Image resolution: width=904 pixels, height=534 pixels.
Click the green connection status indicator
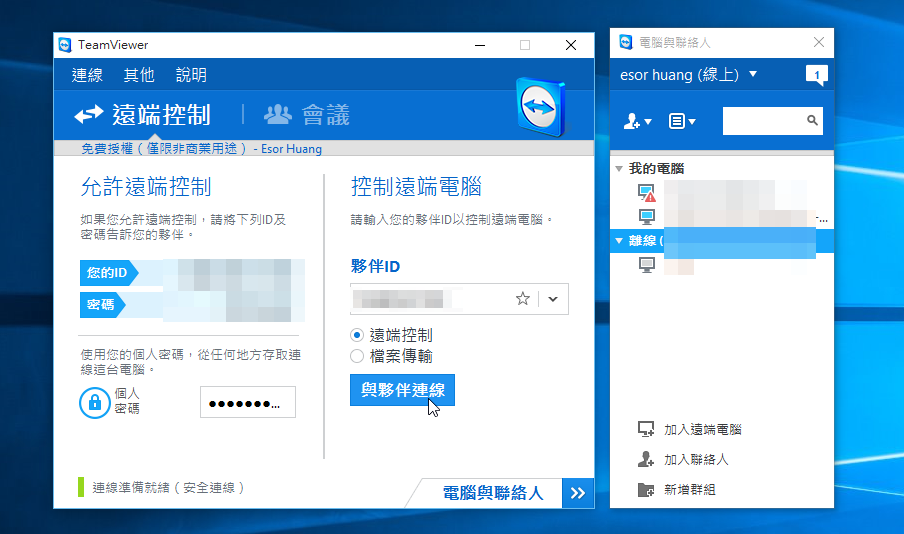tap(81, 487)
